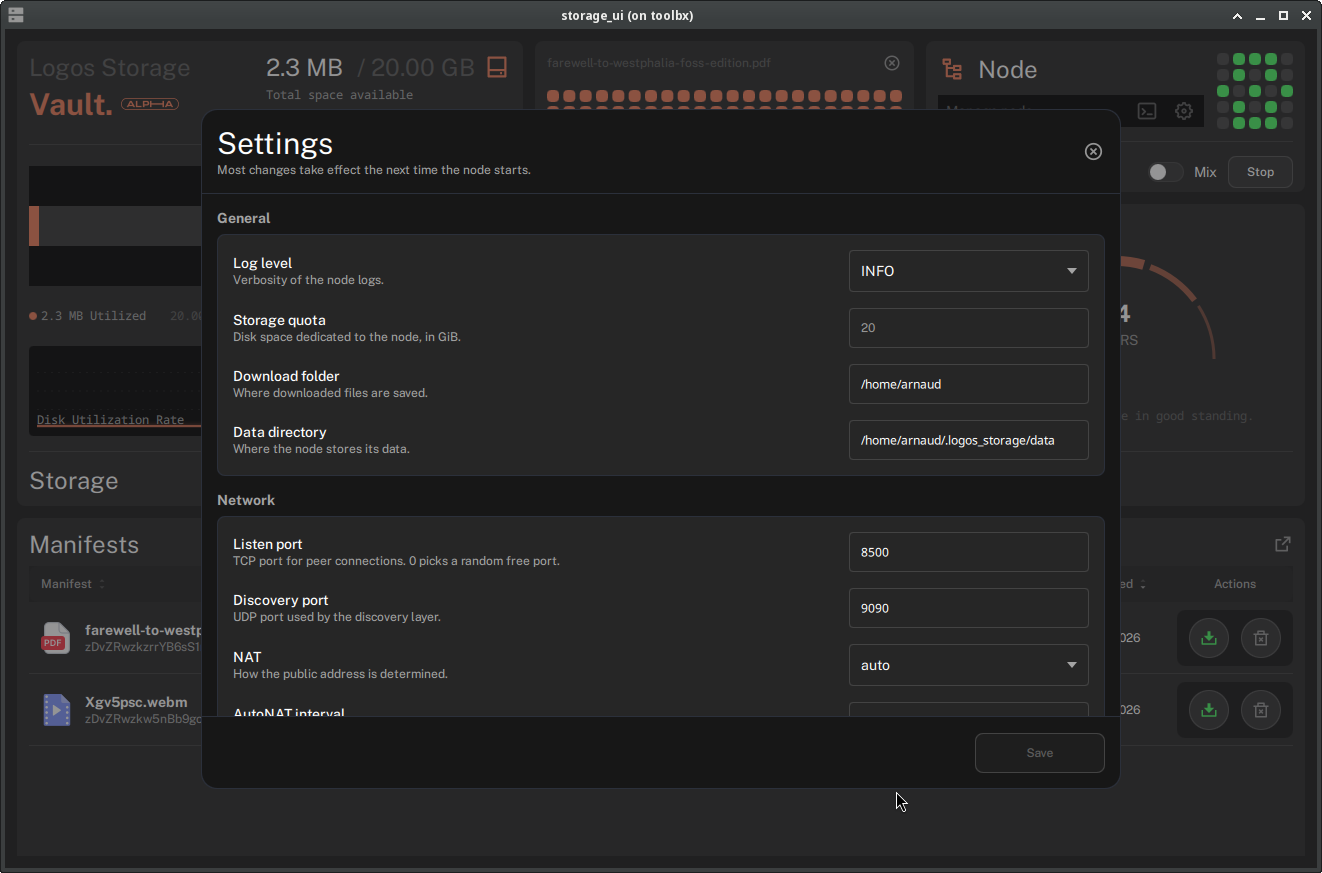Edit the Listen port field
Screen dimensions: 1322x873
pos(968,552)
